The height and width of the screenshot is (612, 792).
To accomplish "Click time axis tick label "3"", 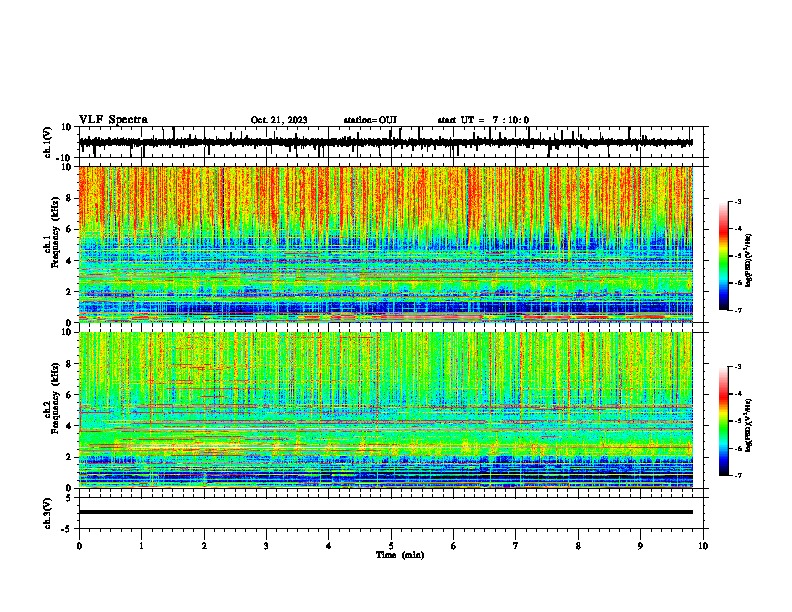I will [x=266, y=546].
